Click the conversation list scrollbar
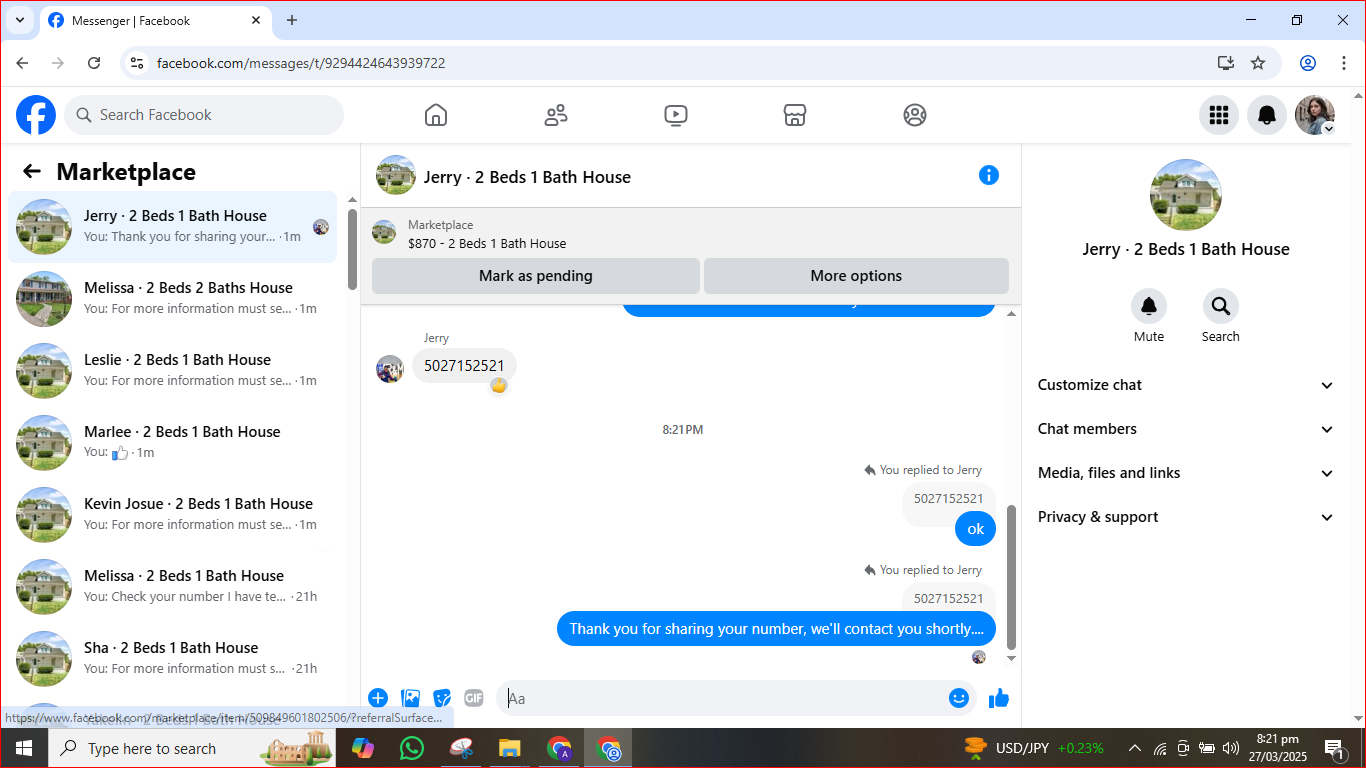Viewport: 1366px width, 768px height. click(352, 249)
